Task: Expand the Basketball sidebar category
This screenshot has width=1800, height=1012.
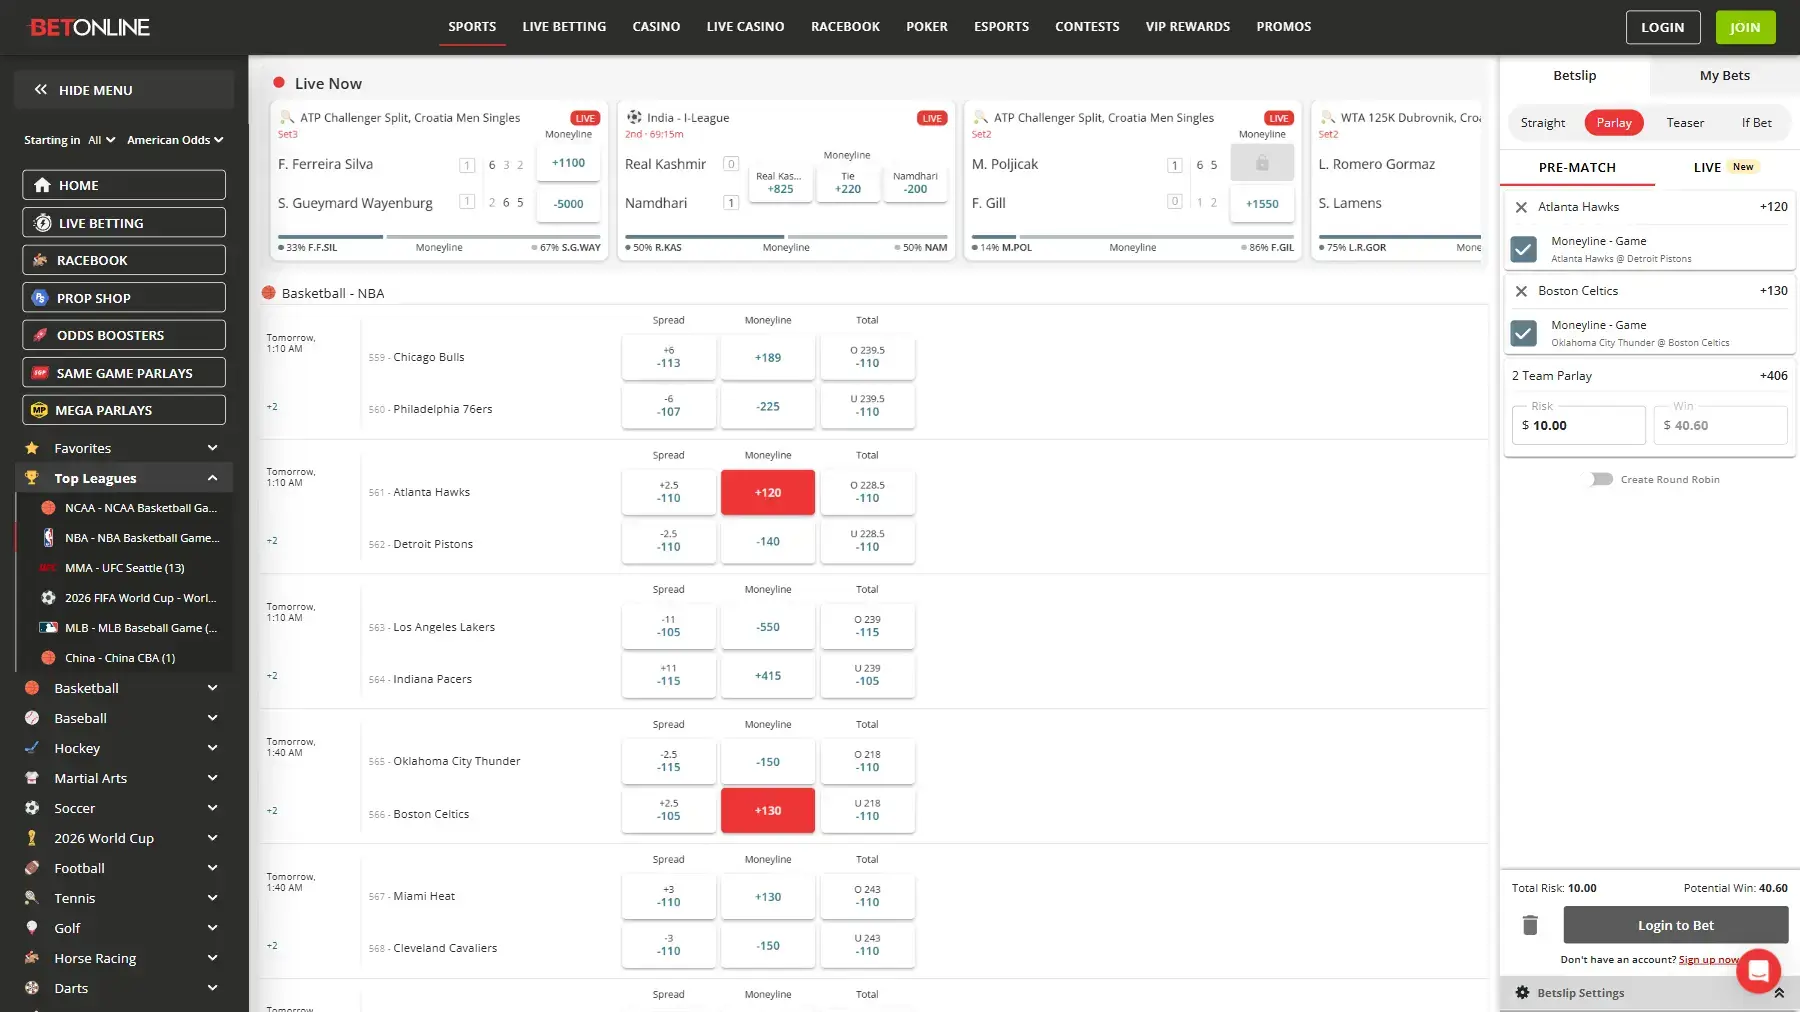Action: (212, 688)
